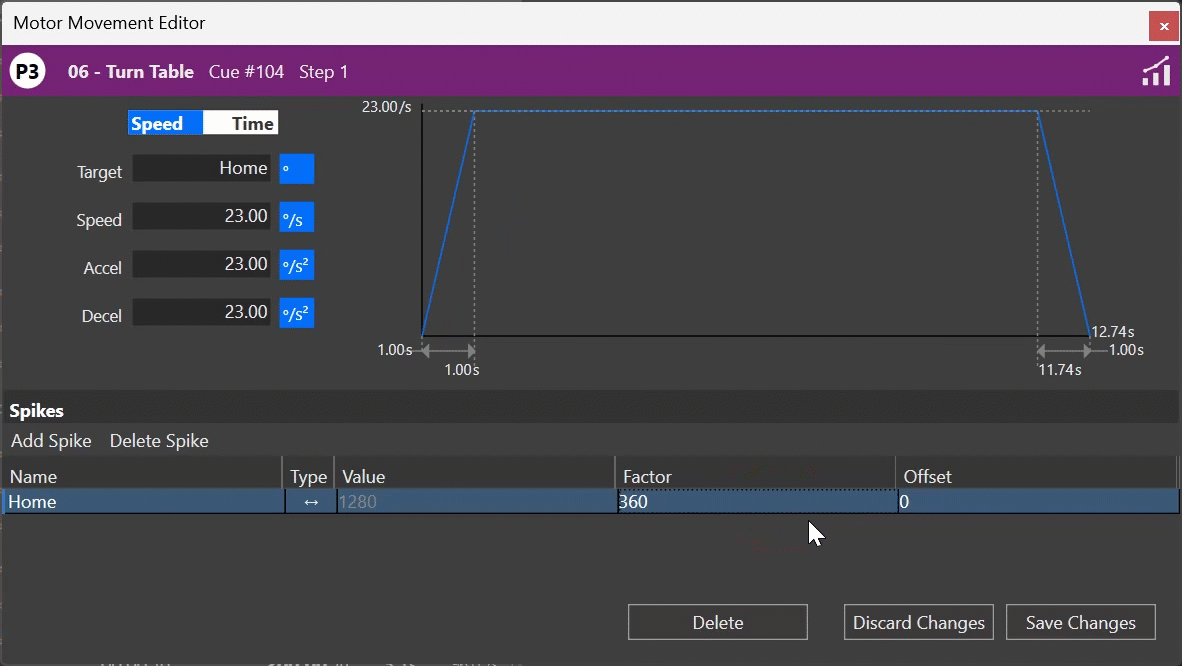Select the Home row in the Spikes table

point(140,501)
